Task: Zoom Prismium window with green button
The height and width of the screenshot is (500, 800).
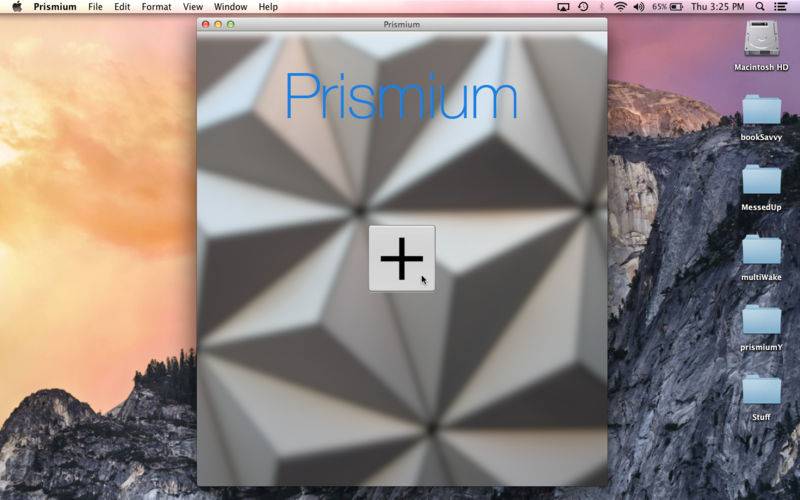Action: tap(231, 24)
